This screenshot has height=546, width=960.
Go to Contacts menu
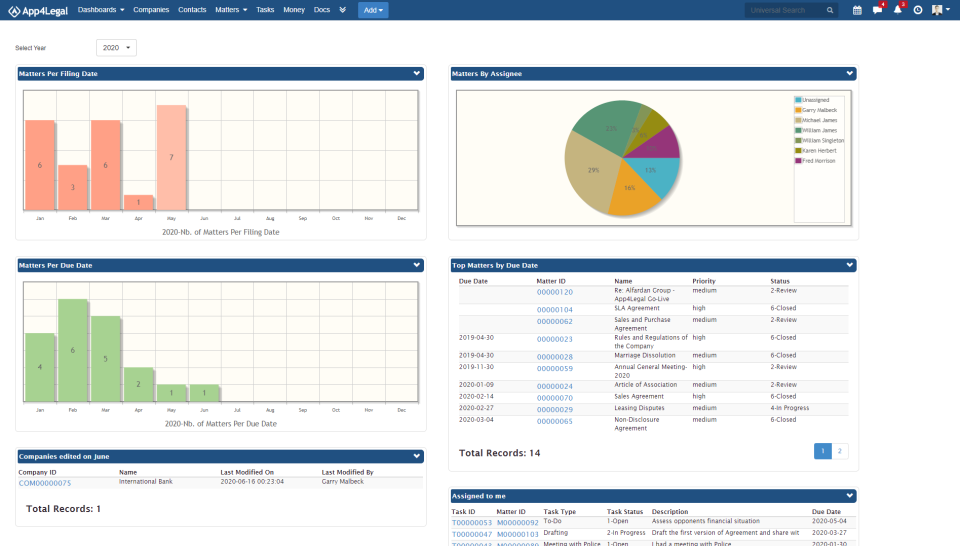192,10
